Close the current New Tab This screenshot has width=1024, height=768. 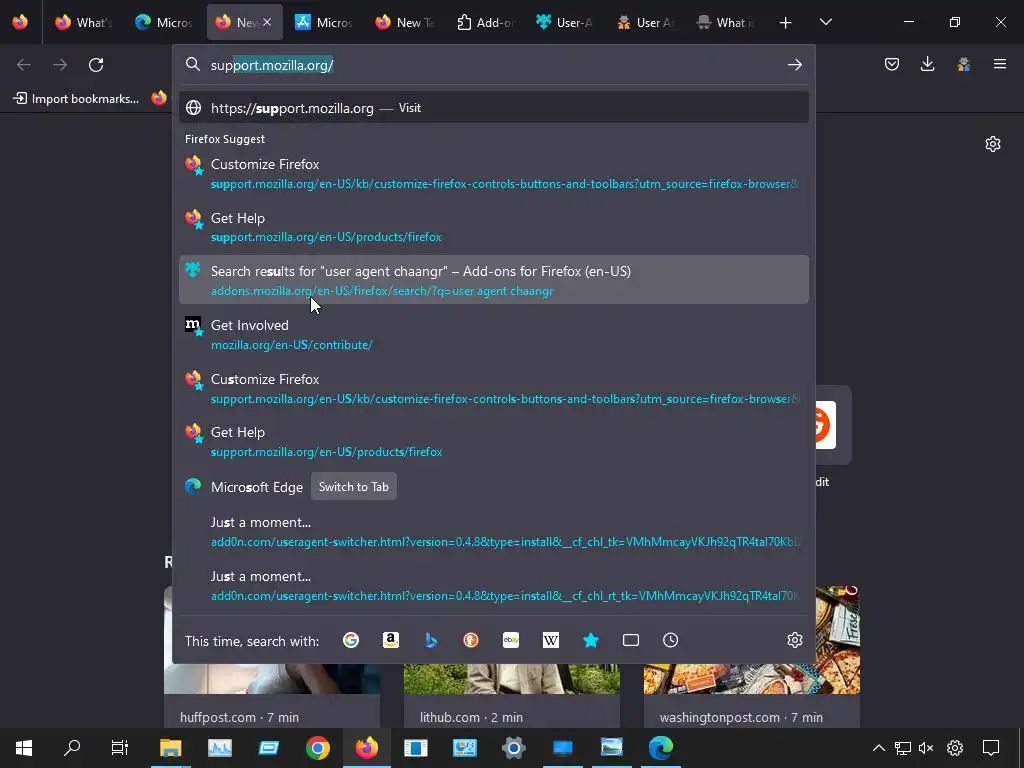267,22
